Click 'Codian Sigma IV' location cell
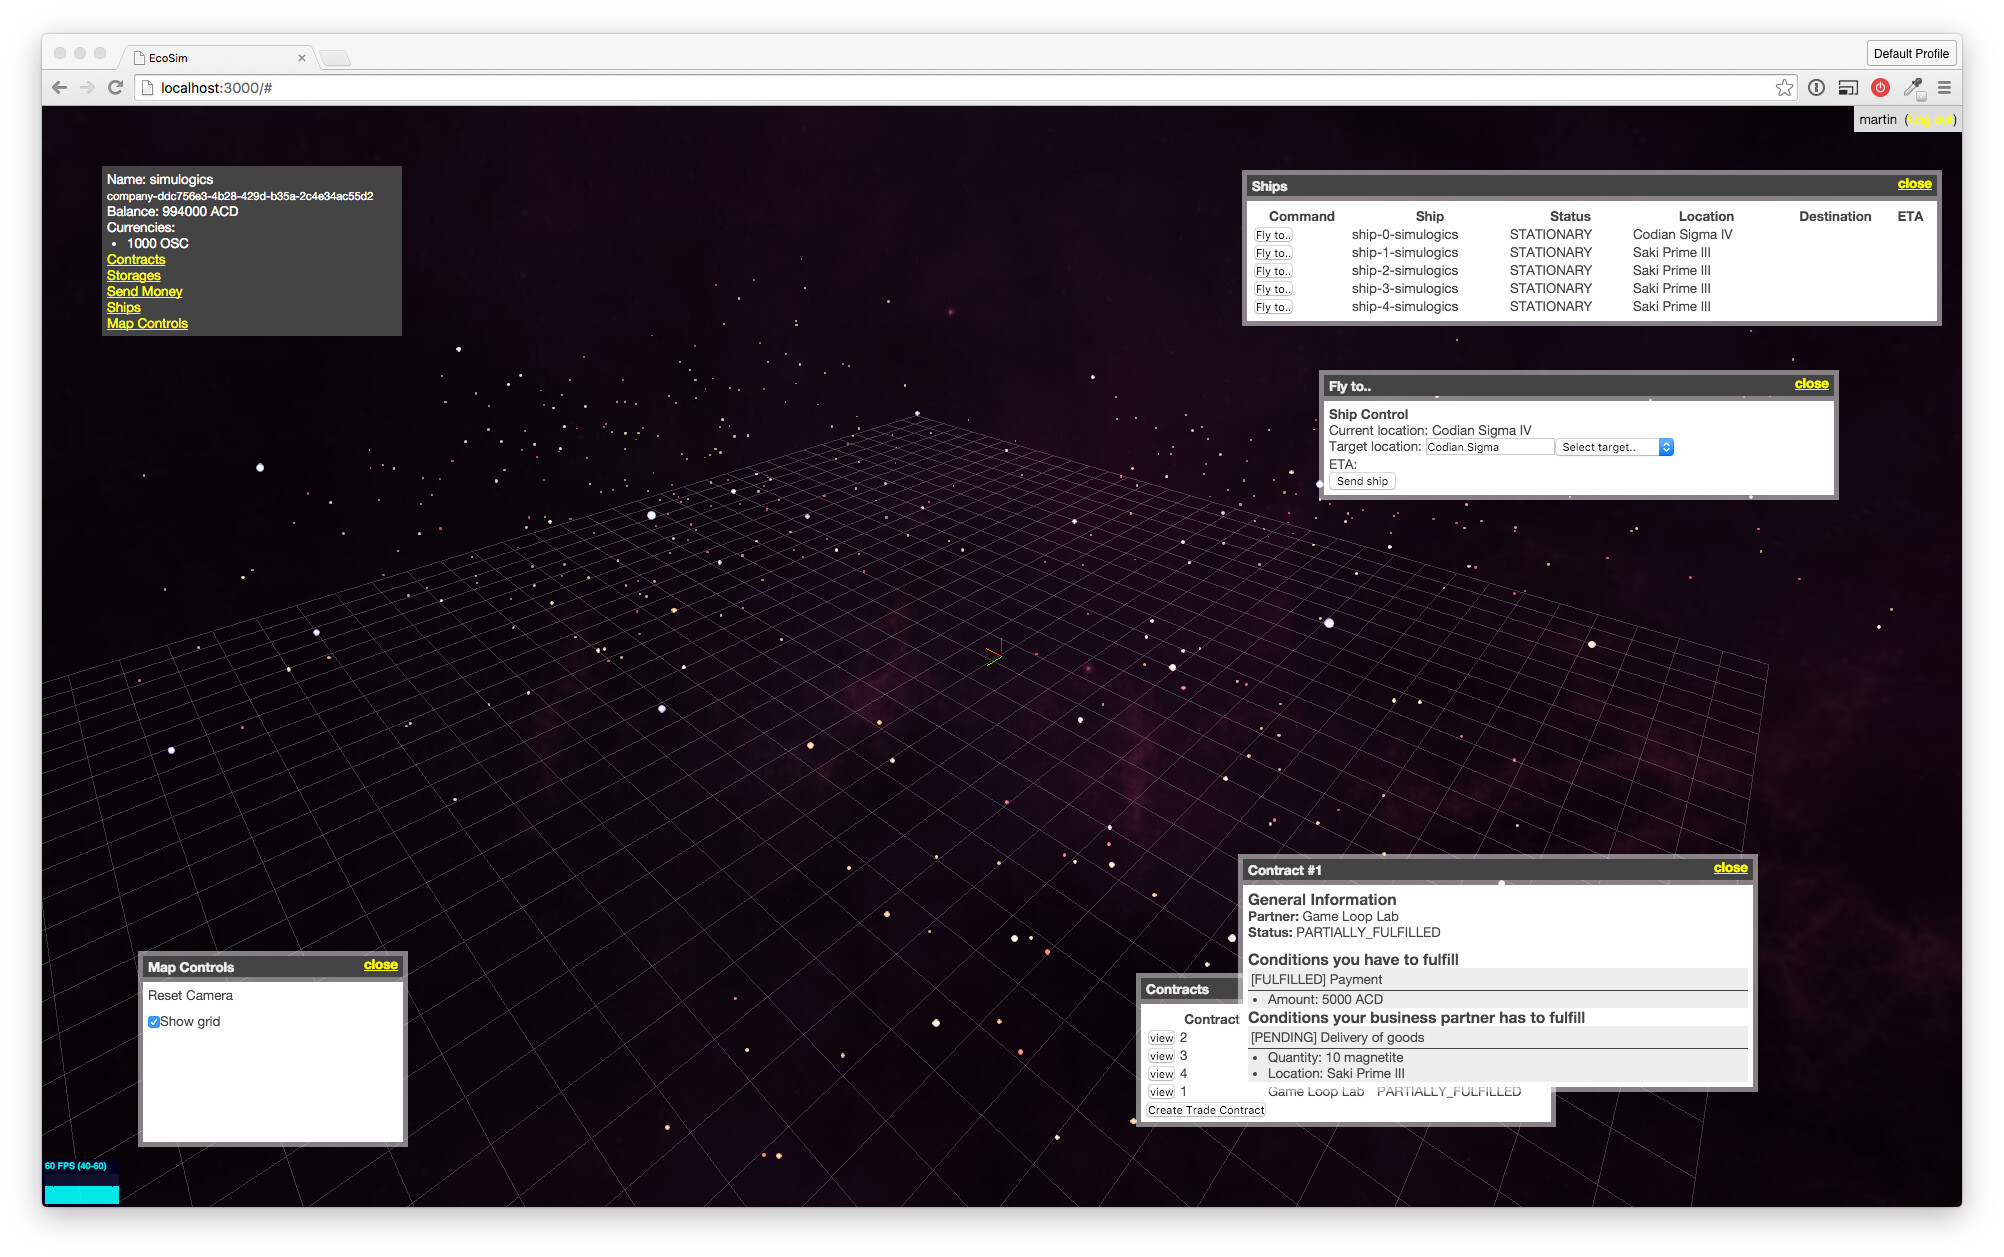 click(x=1682, y=234)
